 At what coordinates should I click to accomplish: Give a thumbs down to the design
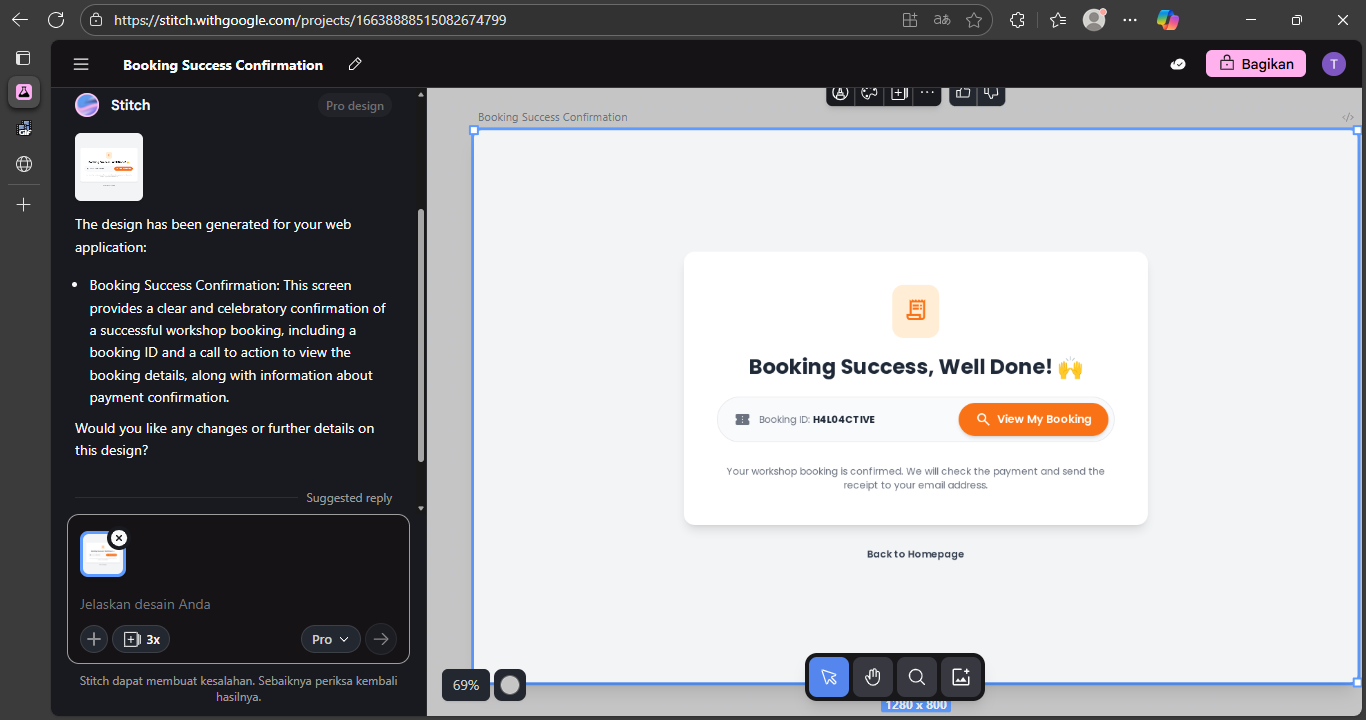point(990,92)
